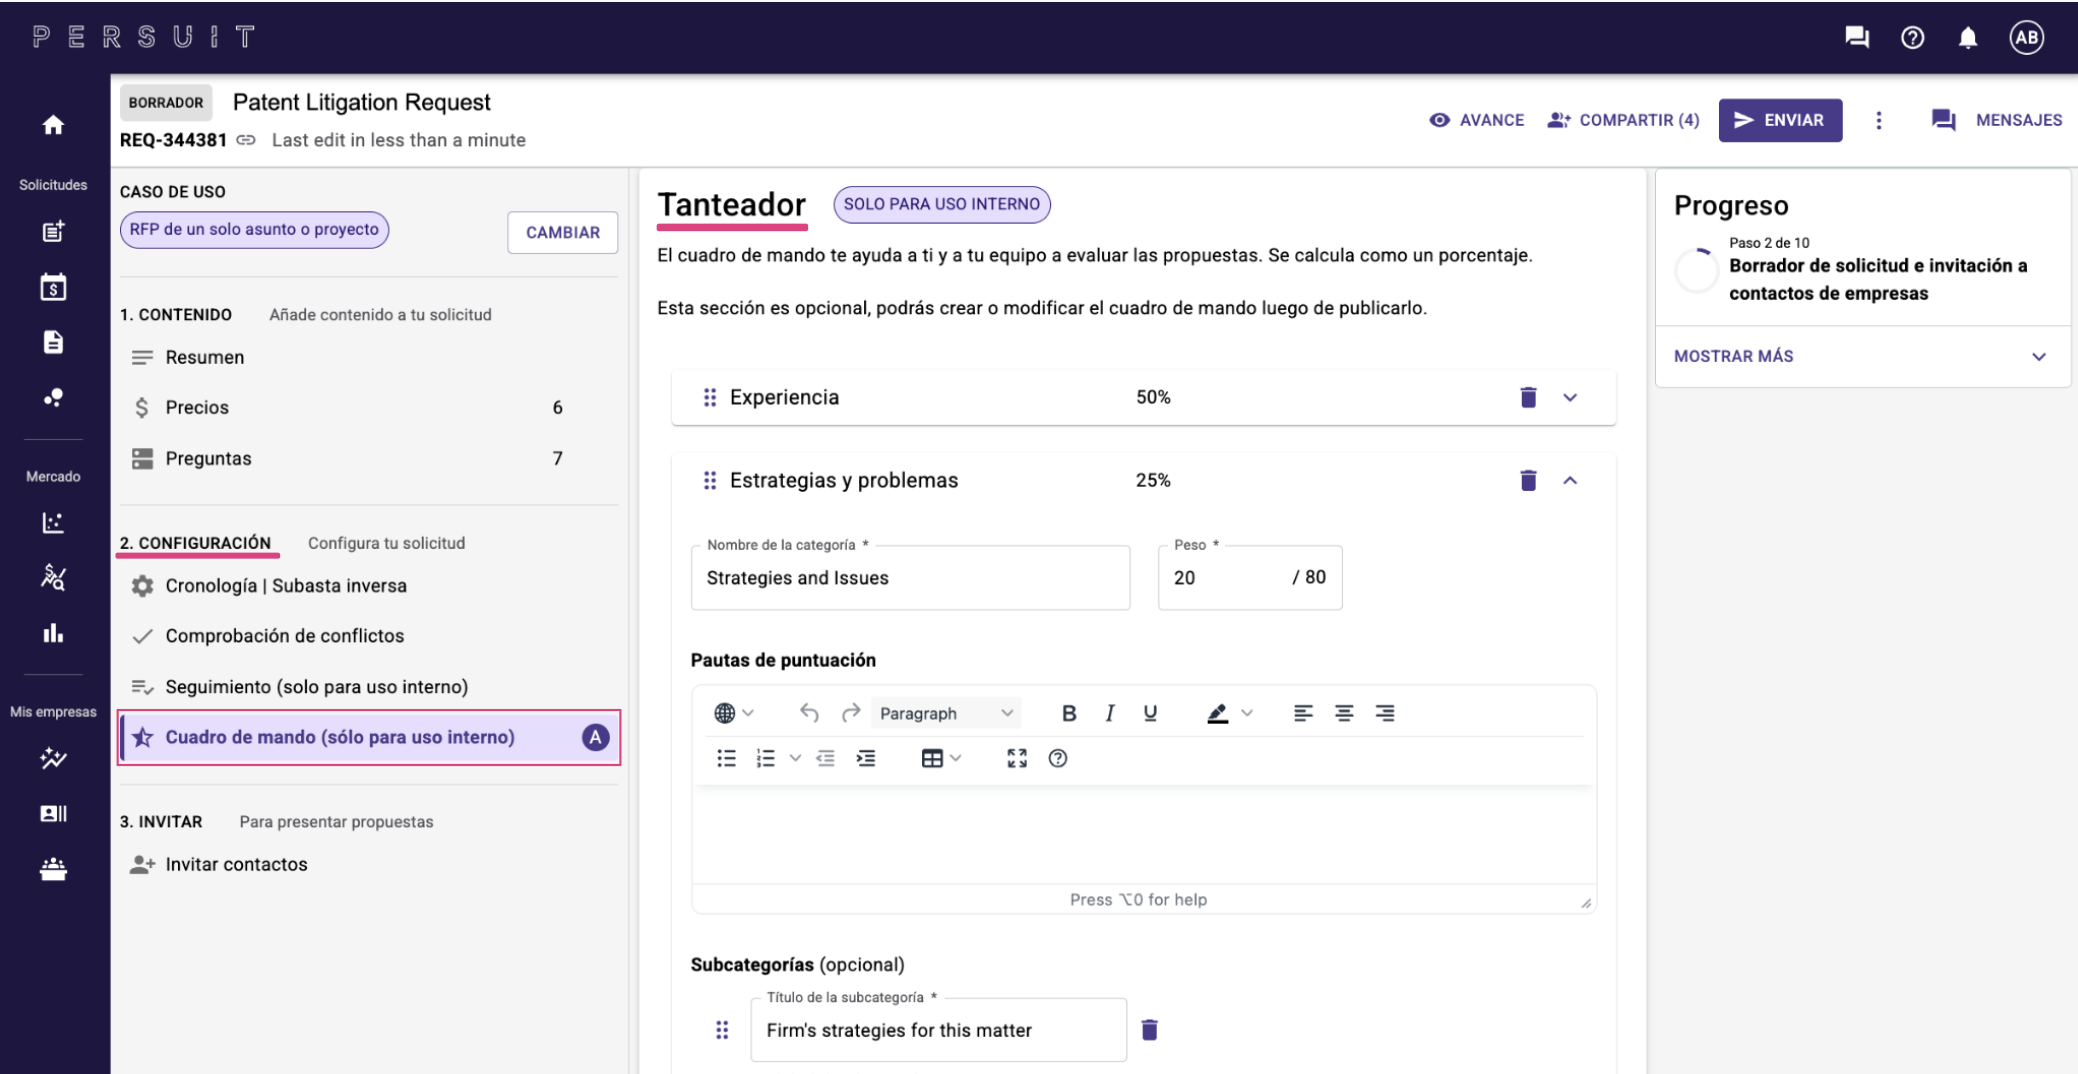Viewport: 2078px width, 1074px height.
Task: Open the new request icon under Solicitudes
Action: click(x=53, y=231)
